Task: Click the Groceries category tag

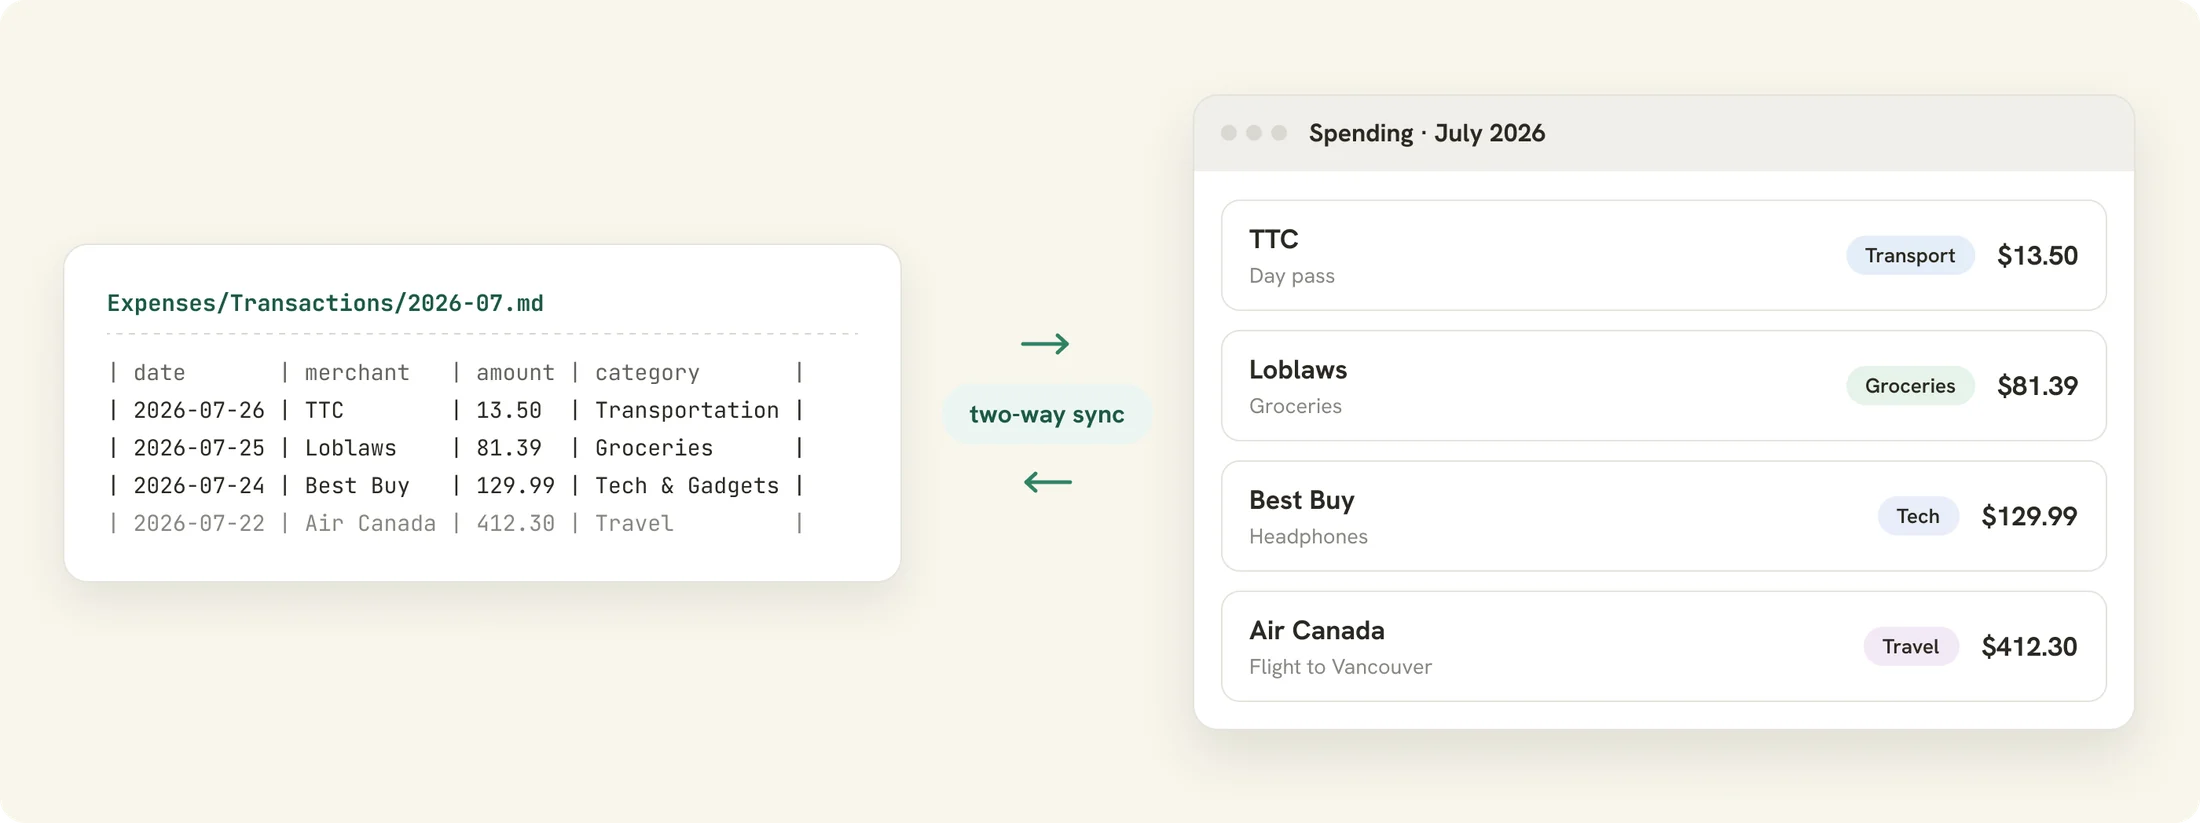Action: point(1910,386)
